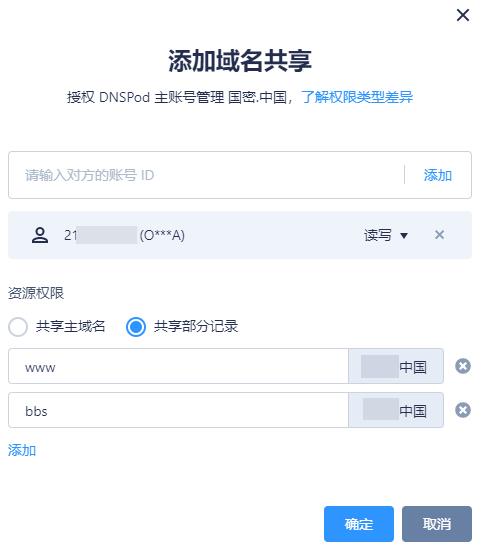Click the user avatar icon
486x546 pixels.
(40, 235)
